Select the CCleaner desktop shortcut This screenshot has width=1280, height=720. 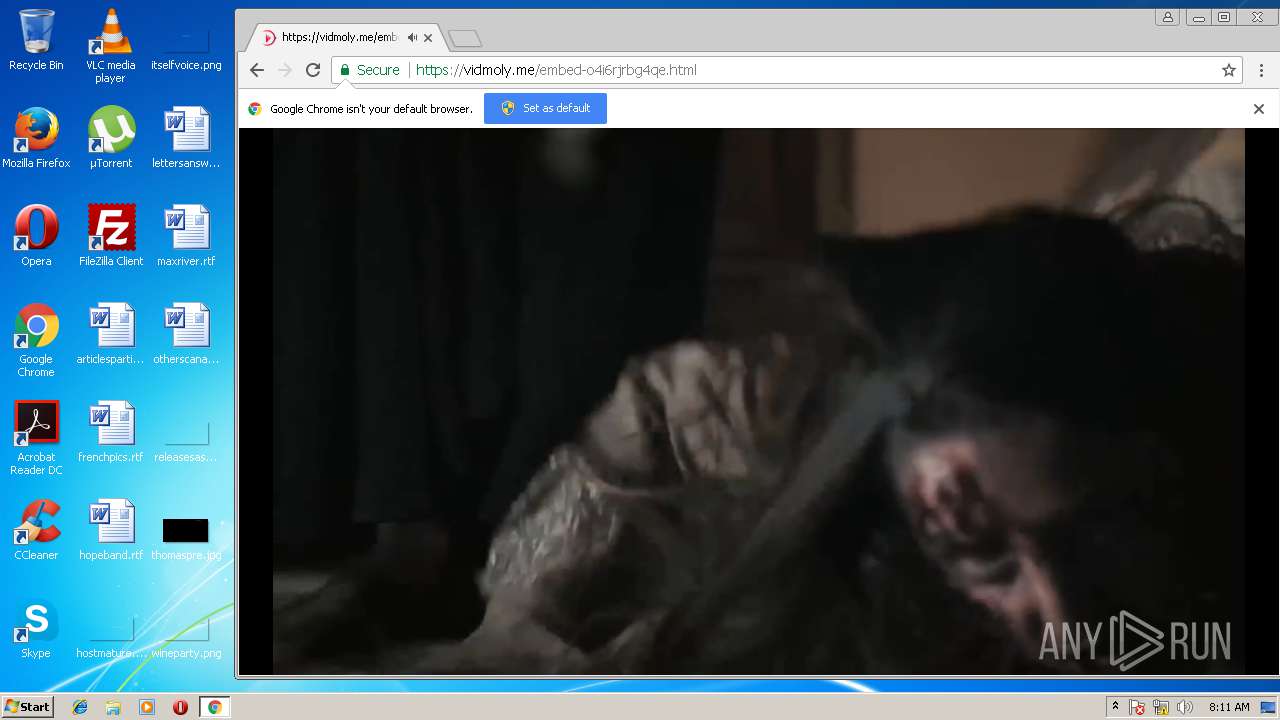point(36,530)
